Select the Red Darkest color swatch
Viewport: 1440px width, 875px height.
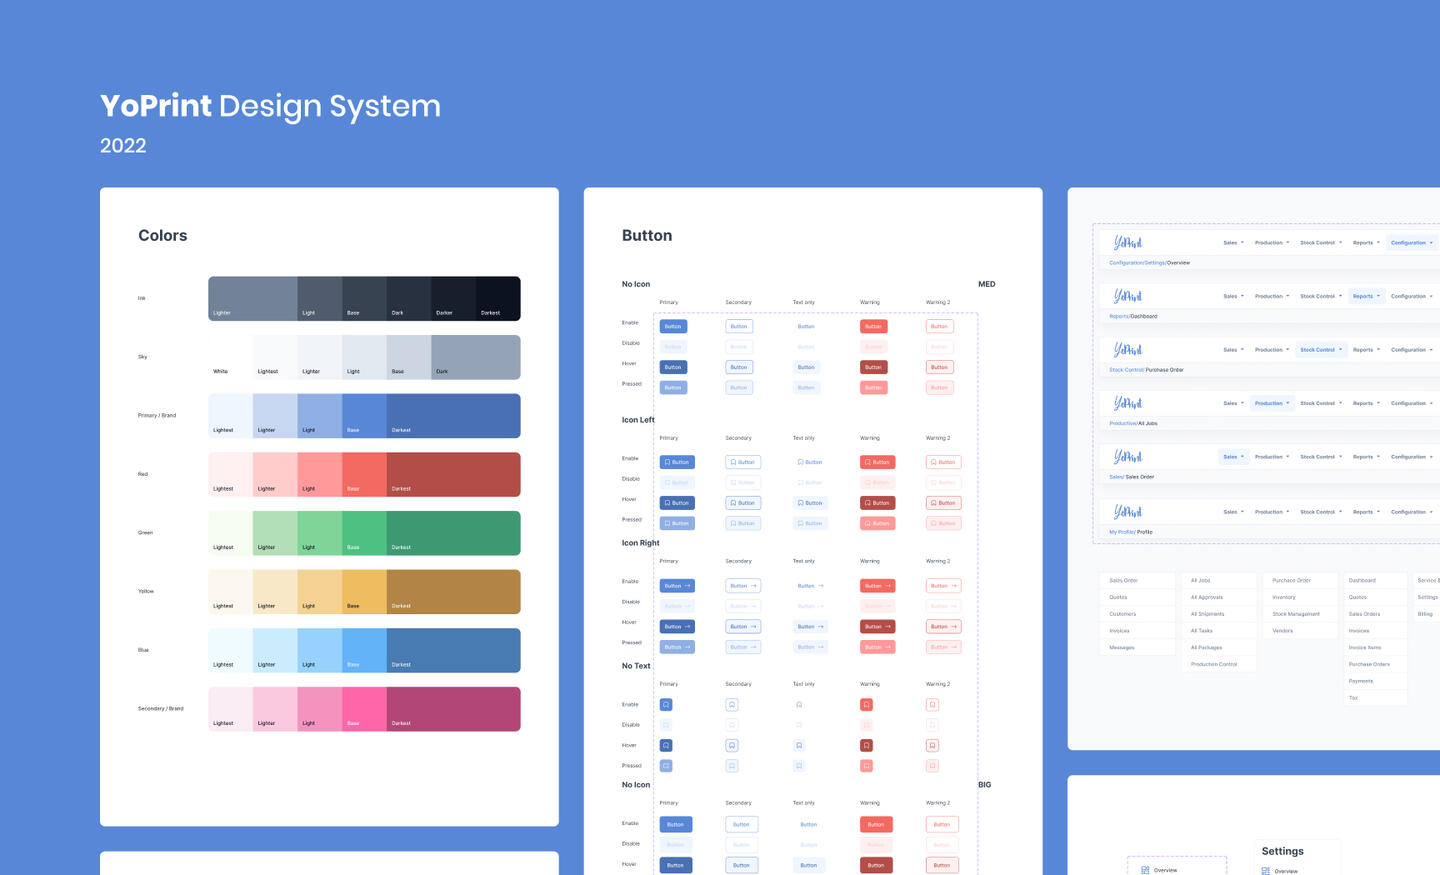[454, 475]
